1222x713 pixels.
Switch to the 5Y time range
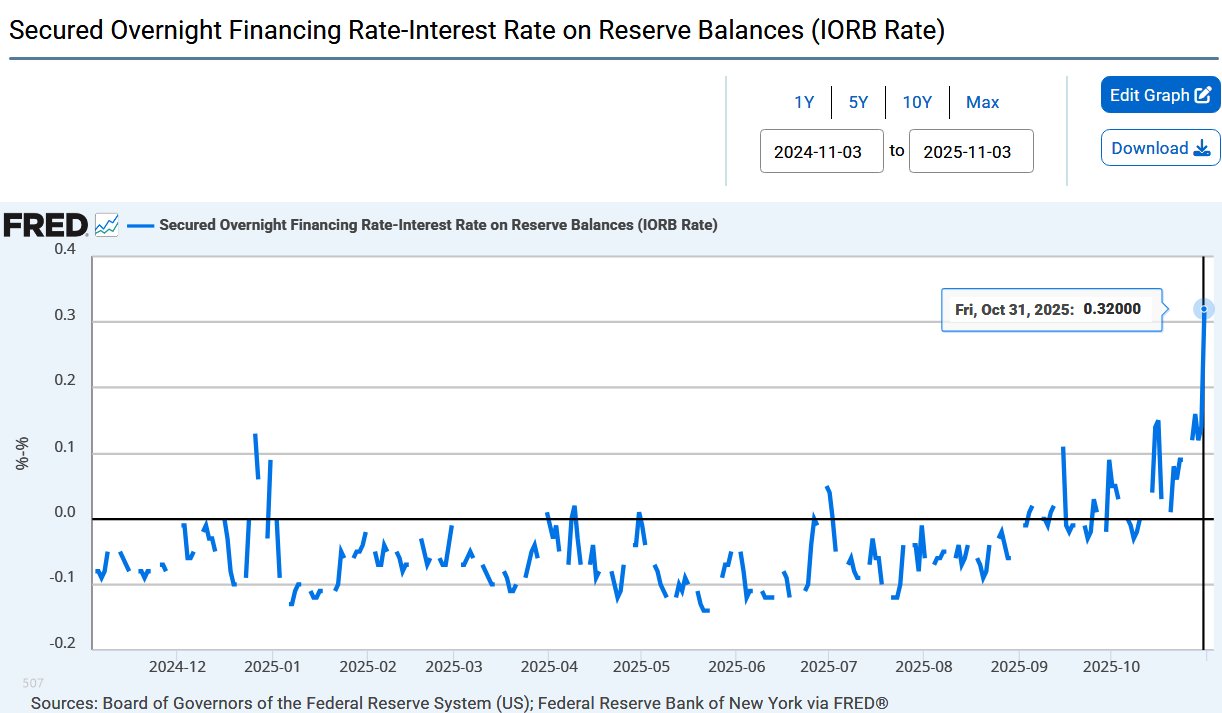coord(858,102)
